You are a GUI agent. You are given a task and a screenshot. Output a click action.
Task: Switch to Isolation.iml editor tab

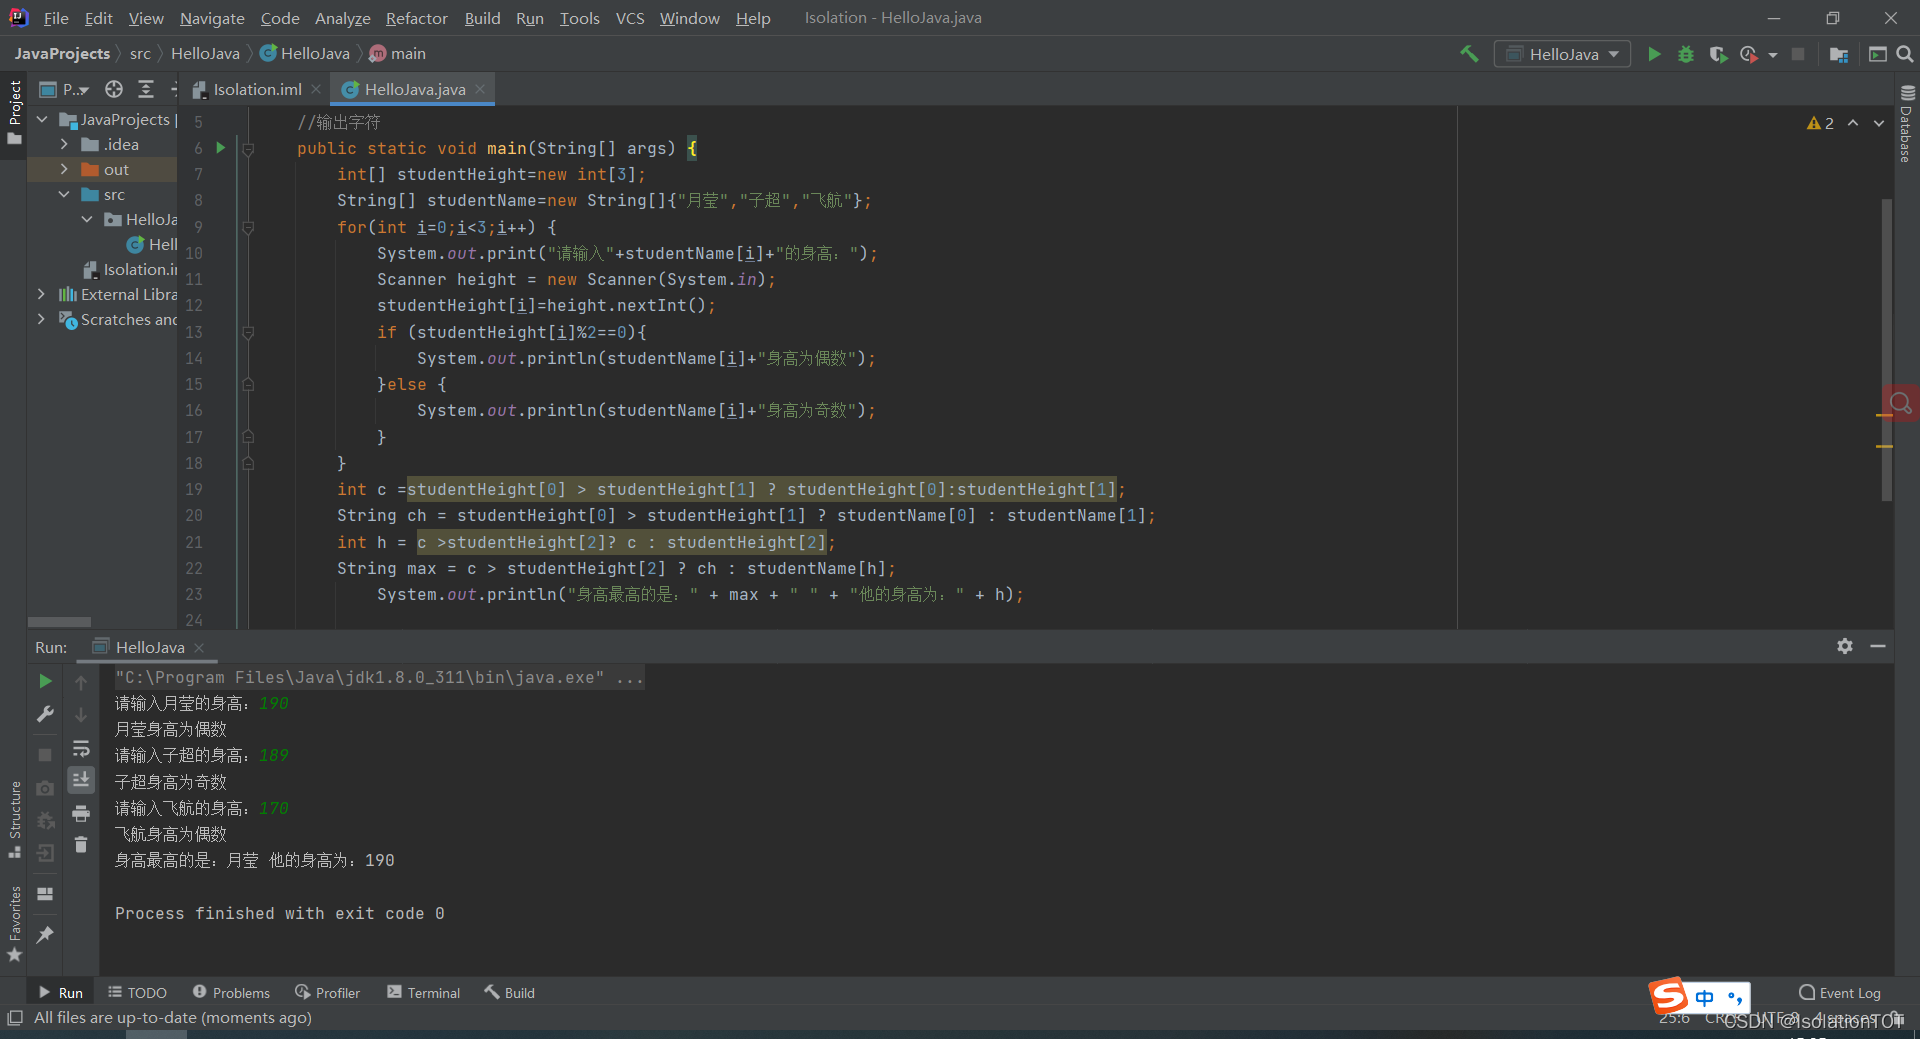(257, 89)
